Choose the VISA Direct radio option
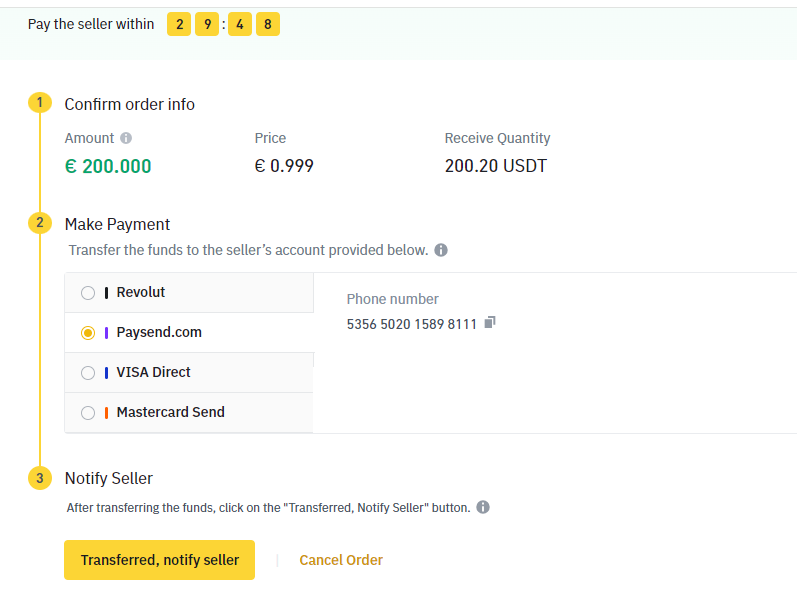The width and height of the screenshot is (797, 597). [x=88, y=373]
